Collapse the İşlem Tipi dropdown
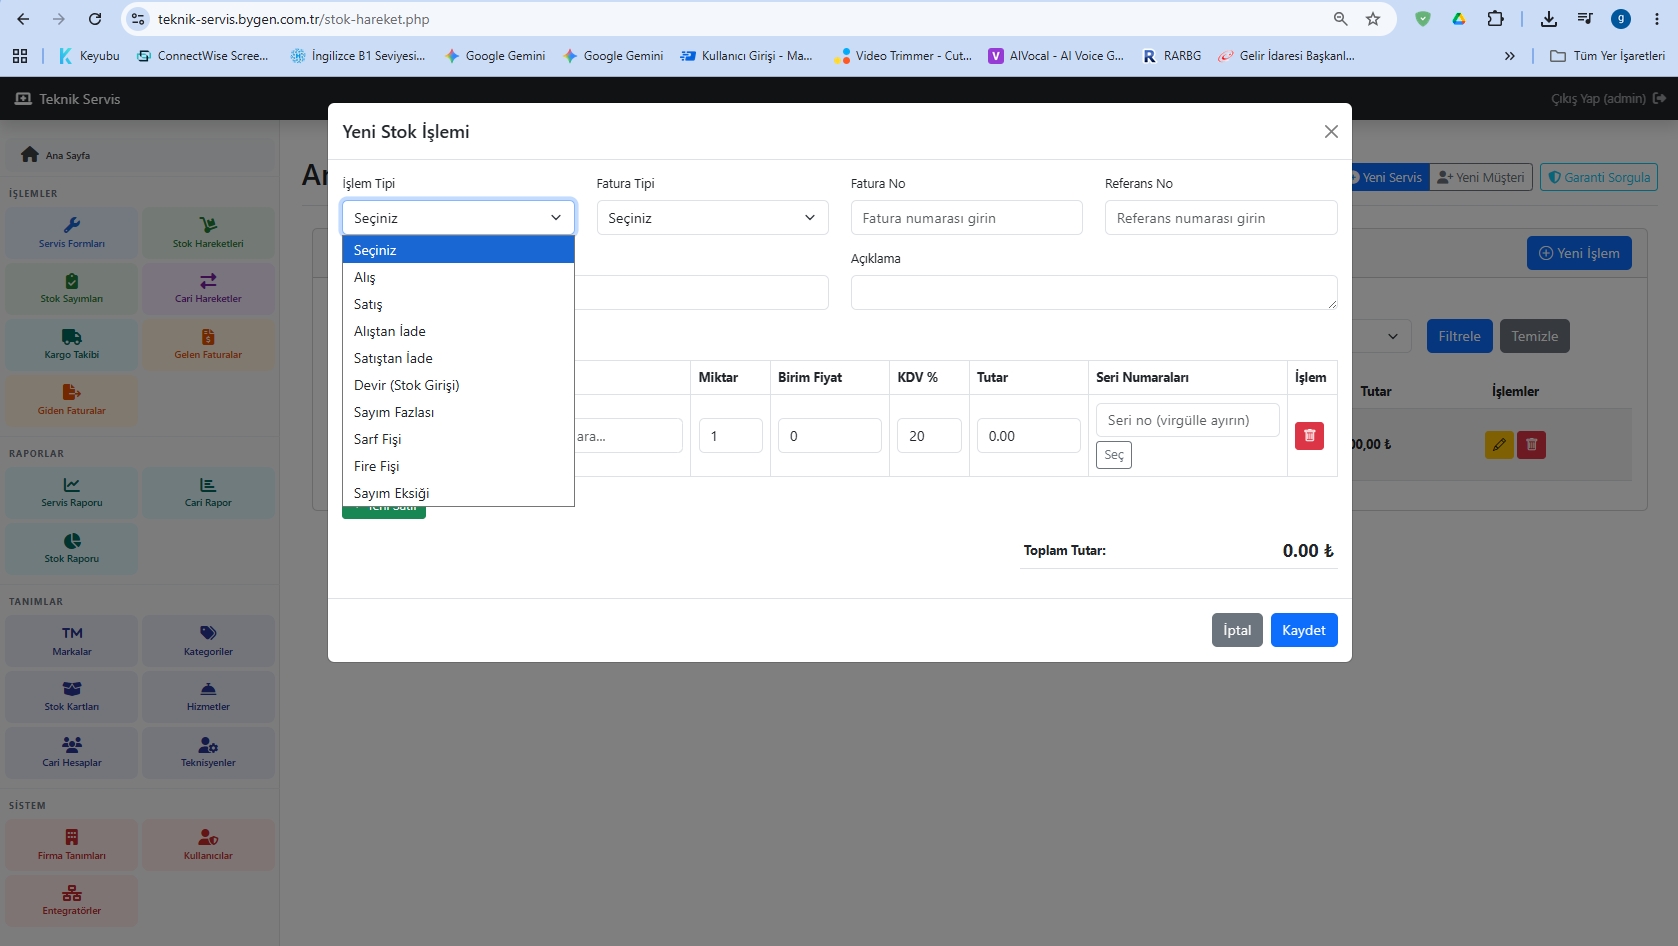 pyautogui.click(x=458, y=218)
